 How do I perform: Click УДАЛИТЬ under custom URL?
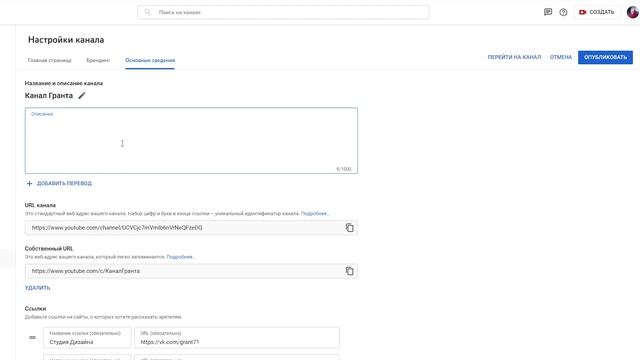[38, 288]
